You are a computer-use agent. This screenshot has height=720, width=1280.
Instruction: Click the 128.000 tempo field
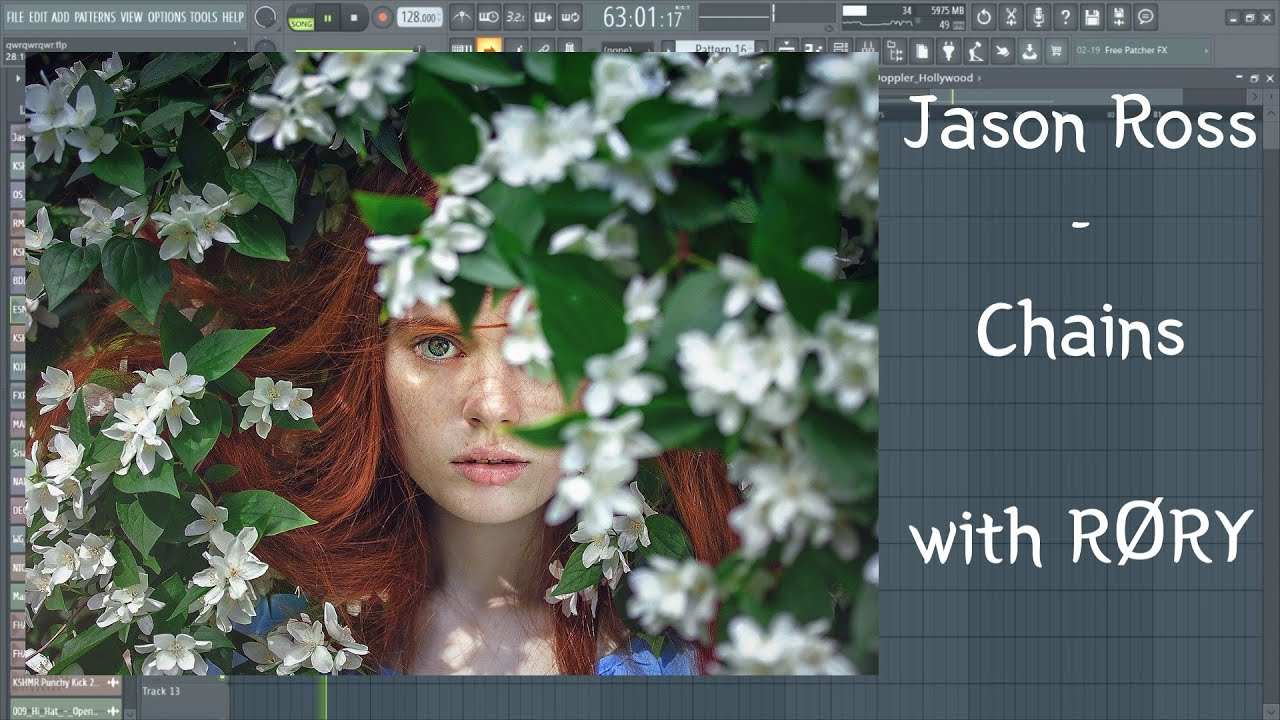419,17
